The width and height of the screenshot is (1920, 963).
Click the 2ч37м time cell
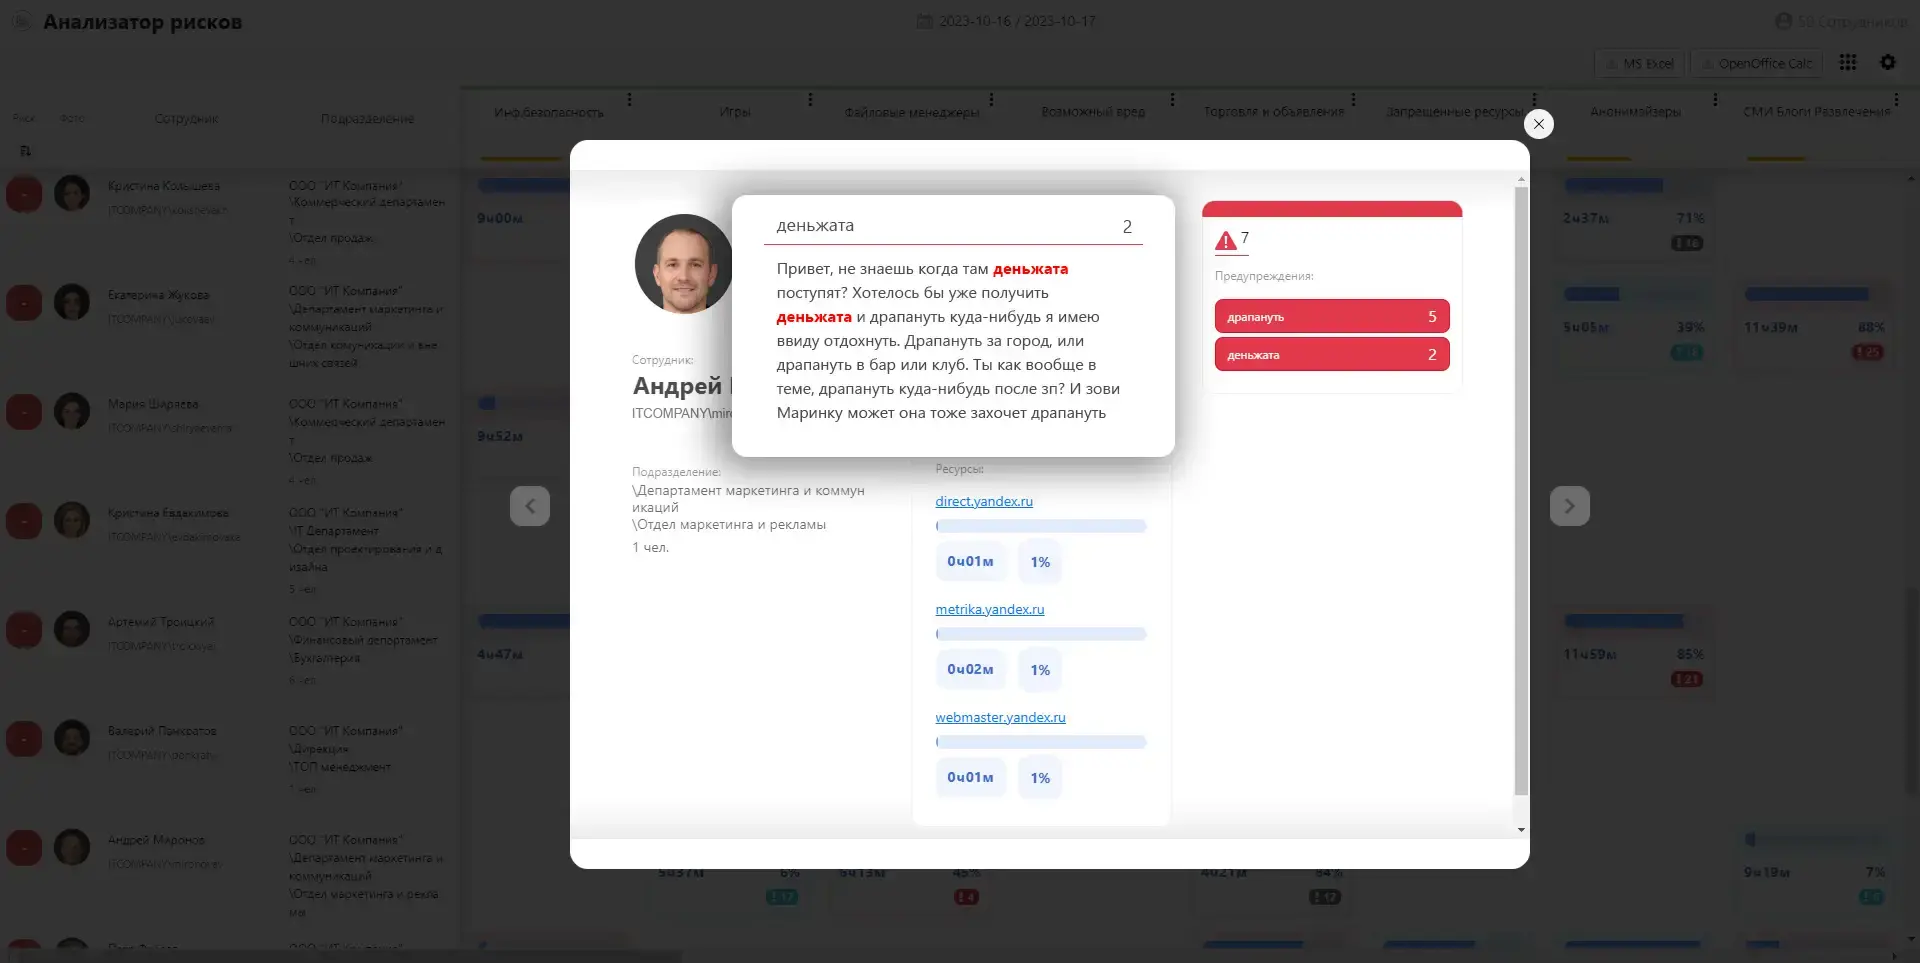point(1586,218)
